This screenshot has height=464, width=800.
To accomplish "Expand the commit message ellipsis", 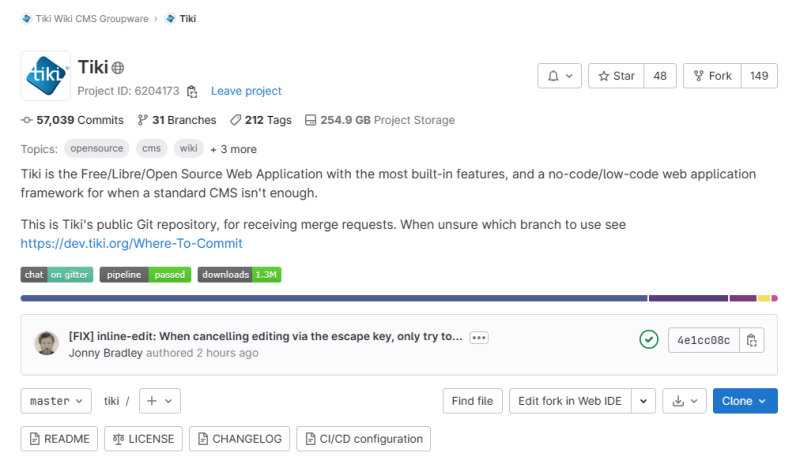I will coord(479,337).
